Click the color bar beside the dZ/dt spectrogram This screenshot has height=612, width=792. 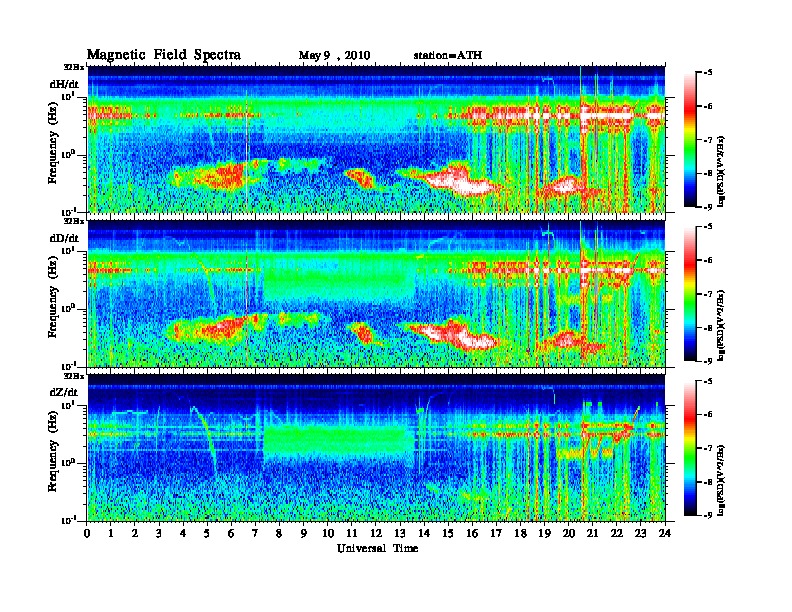[x=690, y=448]
